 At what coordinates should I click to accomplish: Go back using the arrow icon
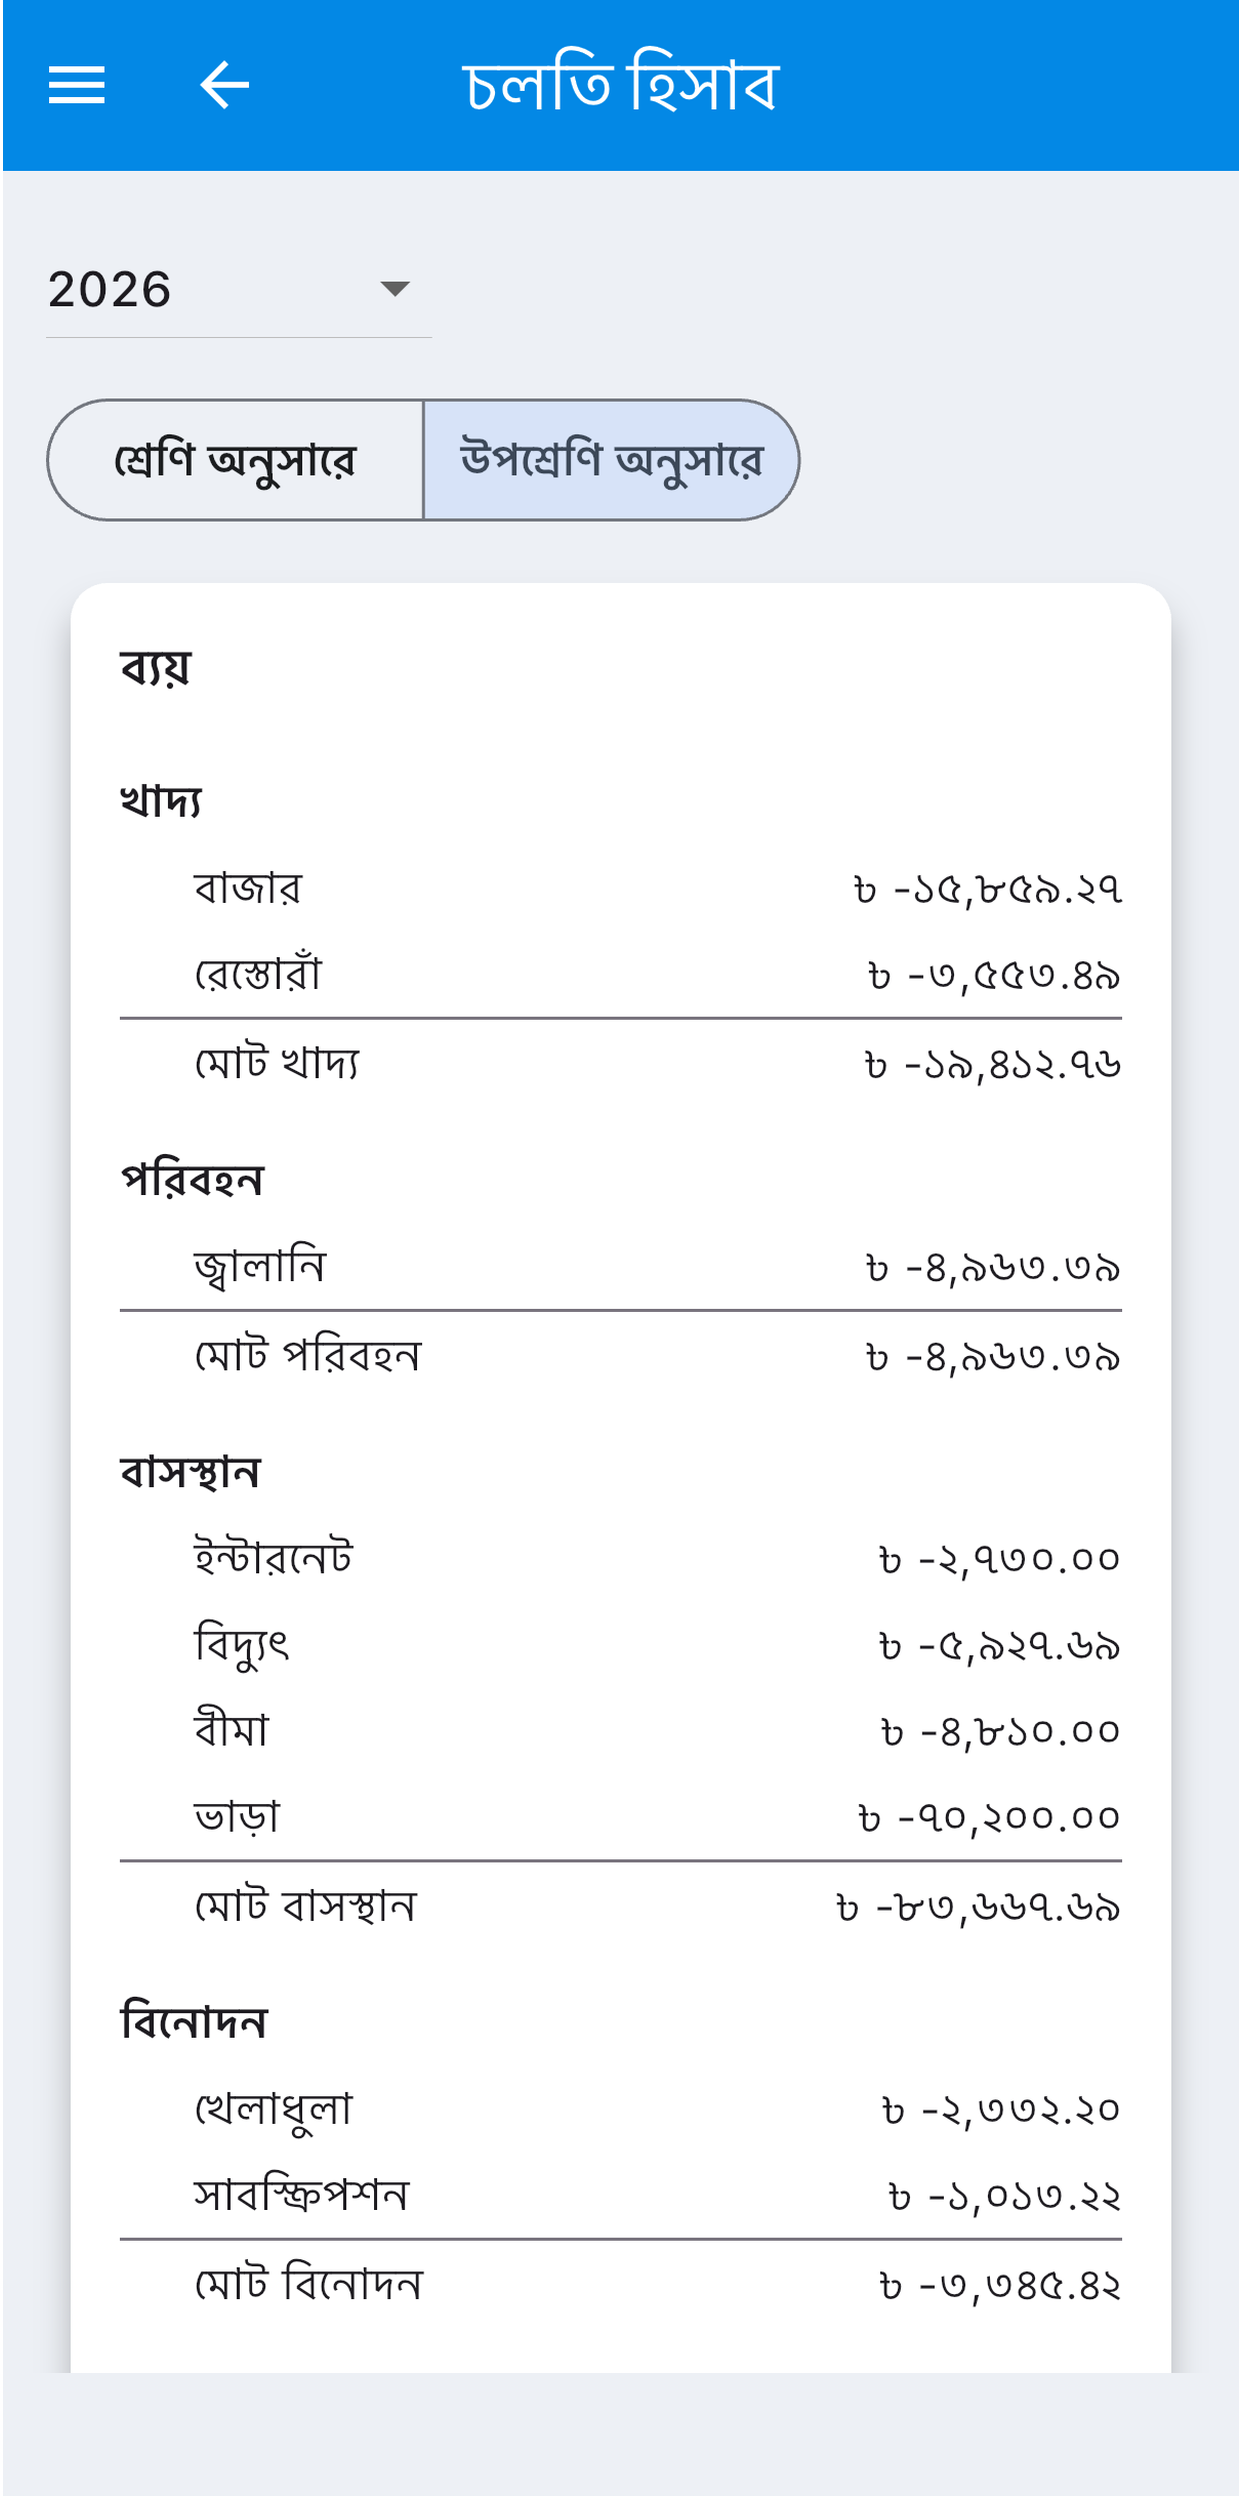click(x=225, y=85)
